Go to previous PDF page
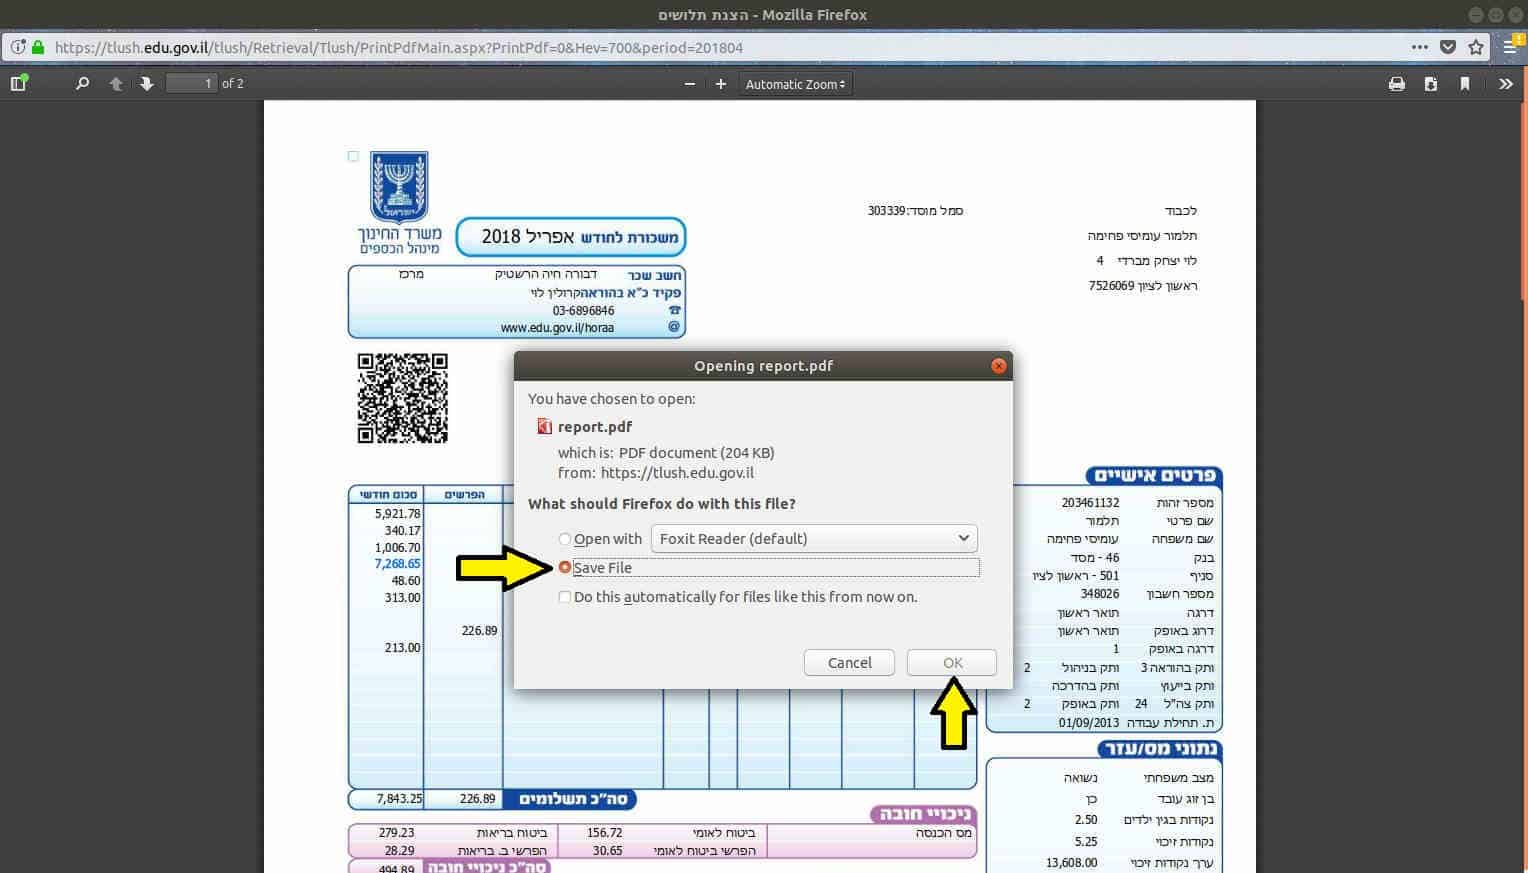 (x=116, y=84)
